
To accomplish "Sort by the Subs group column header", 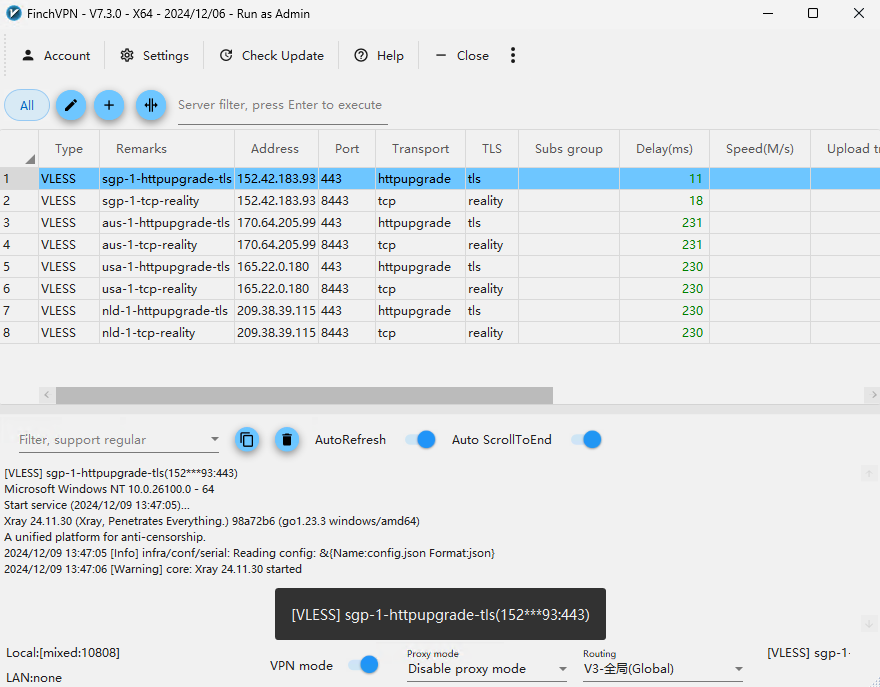I will pyautogui.click(x=569, y=149).
